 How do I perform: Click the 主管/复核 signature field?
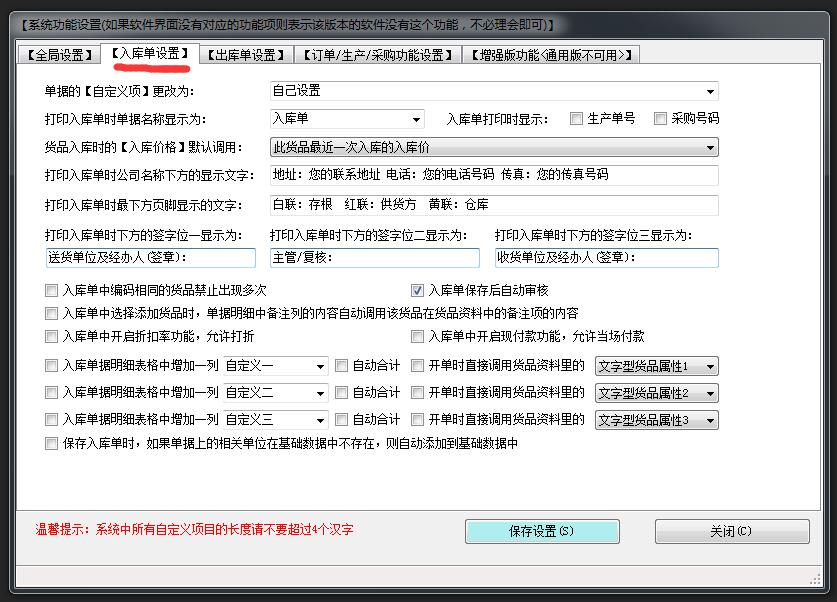click(374, 258)
